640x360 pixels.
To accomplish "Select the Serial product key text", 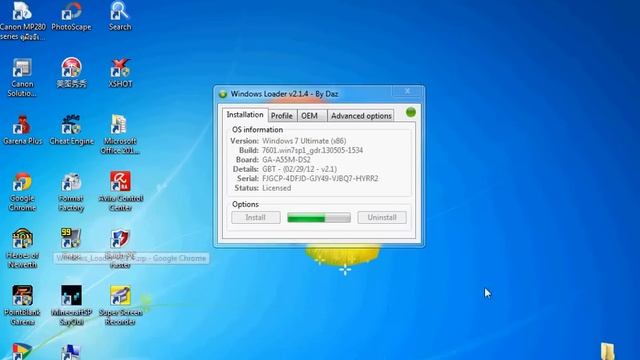I will [320, 178].
